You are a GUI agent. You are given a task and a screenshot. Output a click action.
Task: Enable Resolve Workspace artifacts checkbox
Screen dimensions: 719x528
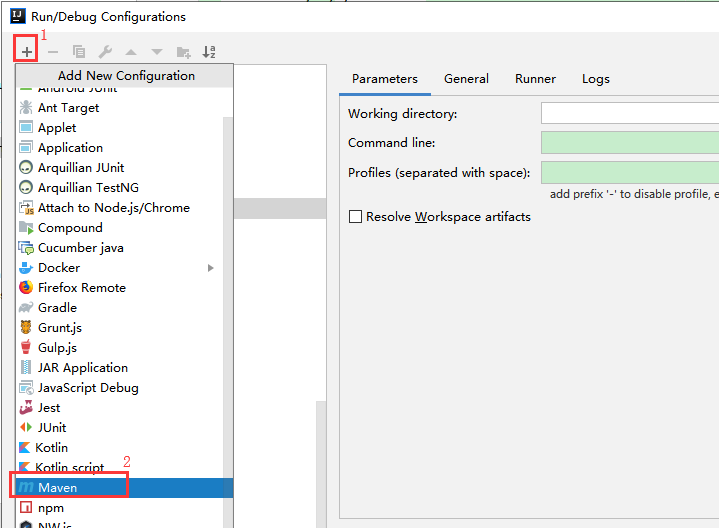click(x=355, y=217)
